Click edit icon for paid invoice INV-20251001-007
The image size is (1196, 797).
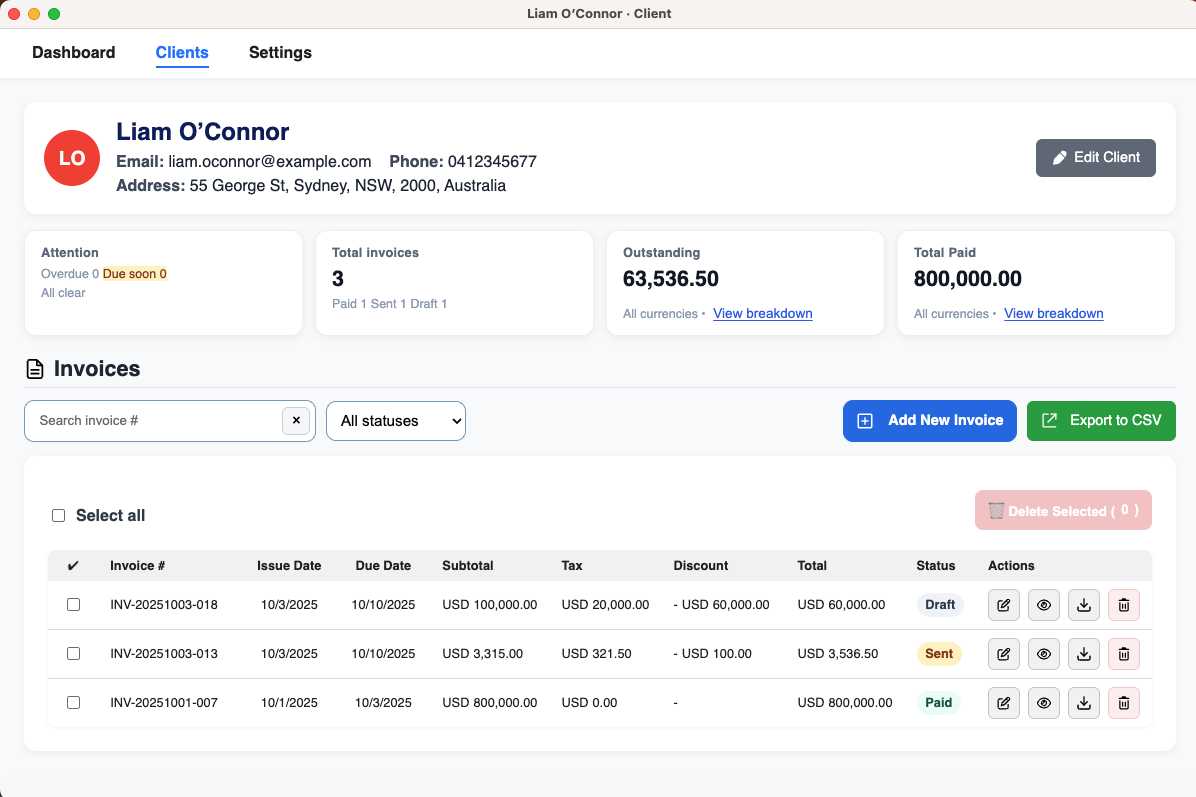pos(1004,703)
